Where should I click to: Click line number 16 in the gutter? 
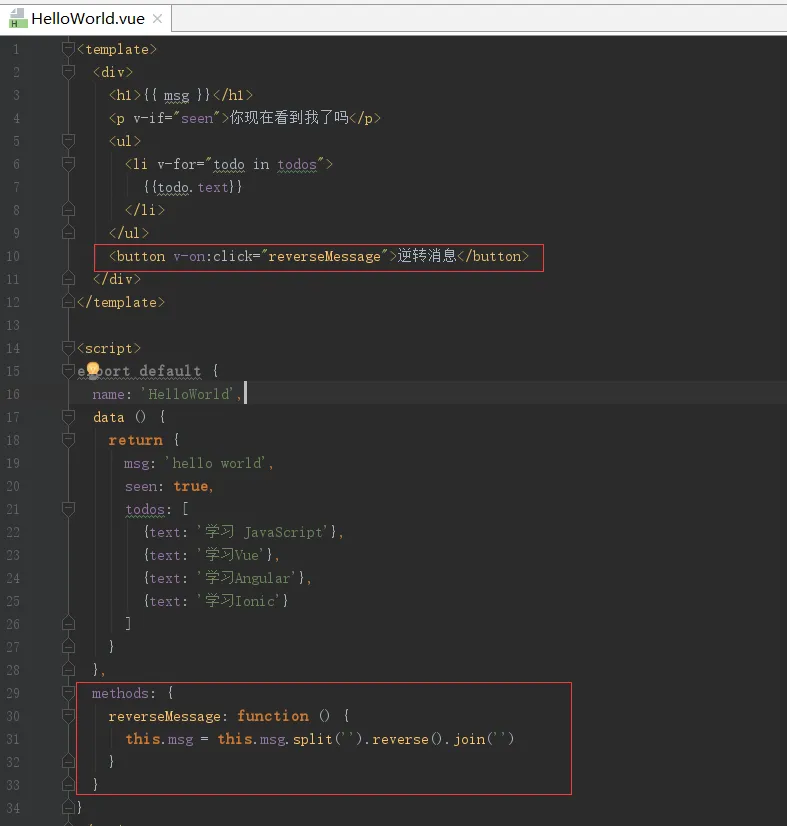[x=13, y=394]
